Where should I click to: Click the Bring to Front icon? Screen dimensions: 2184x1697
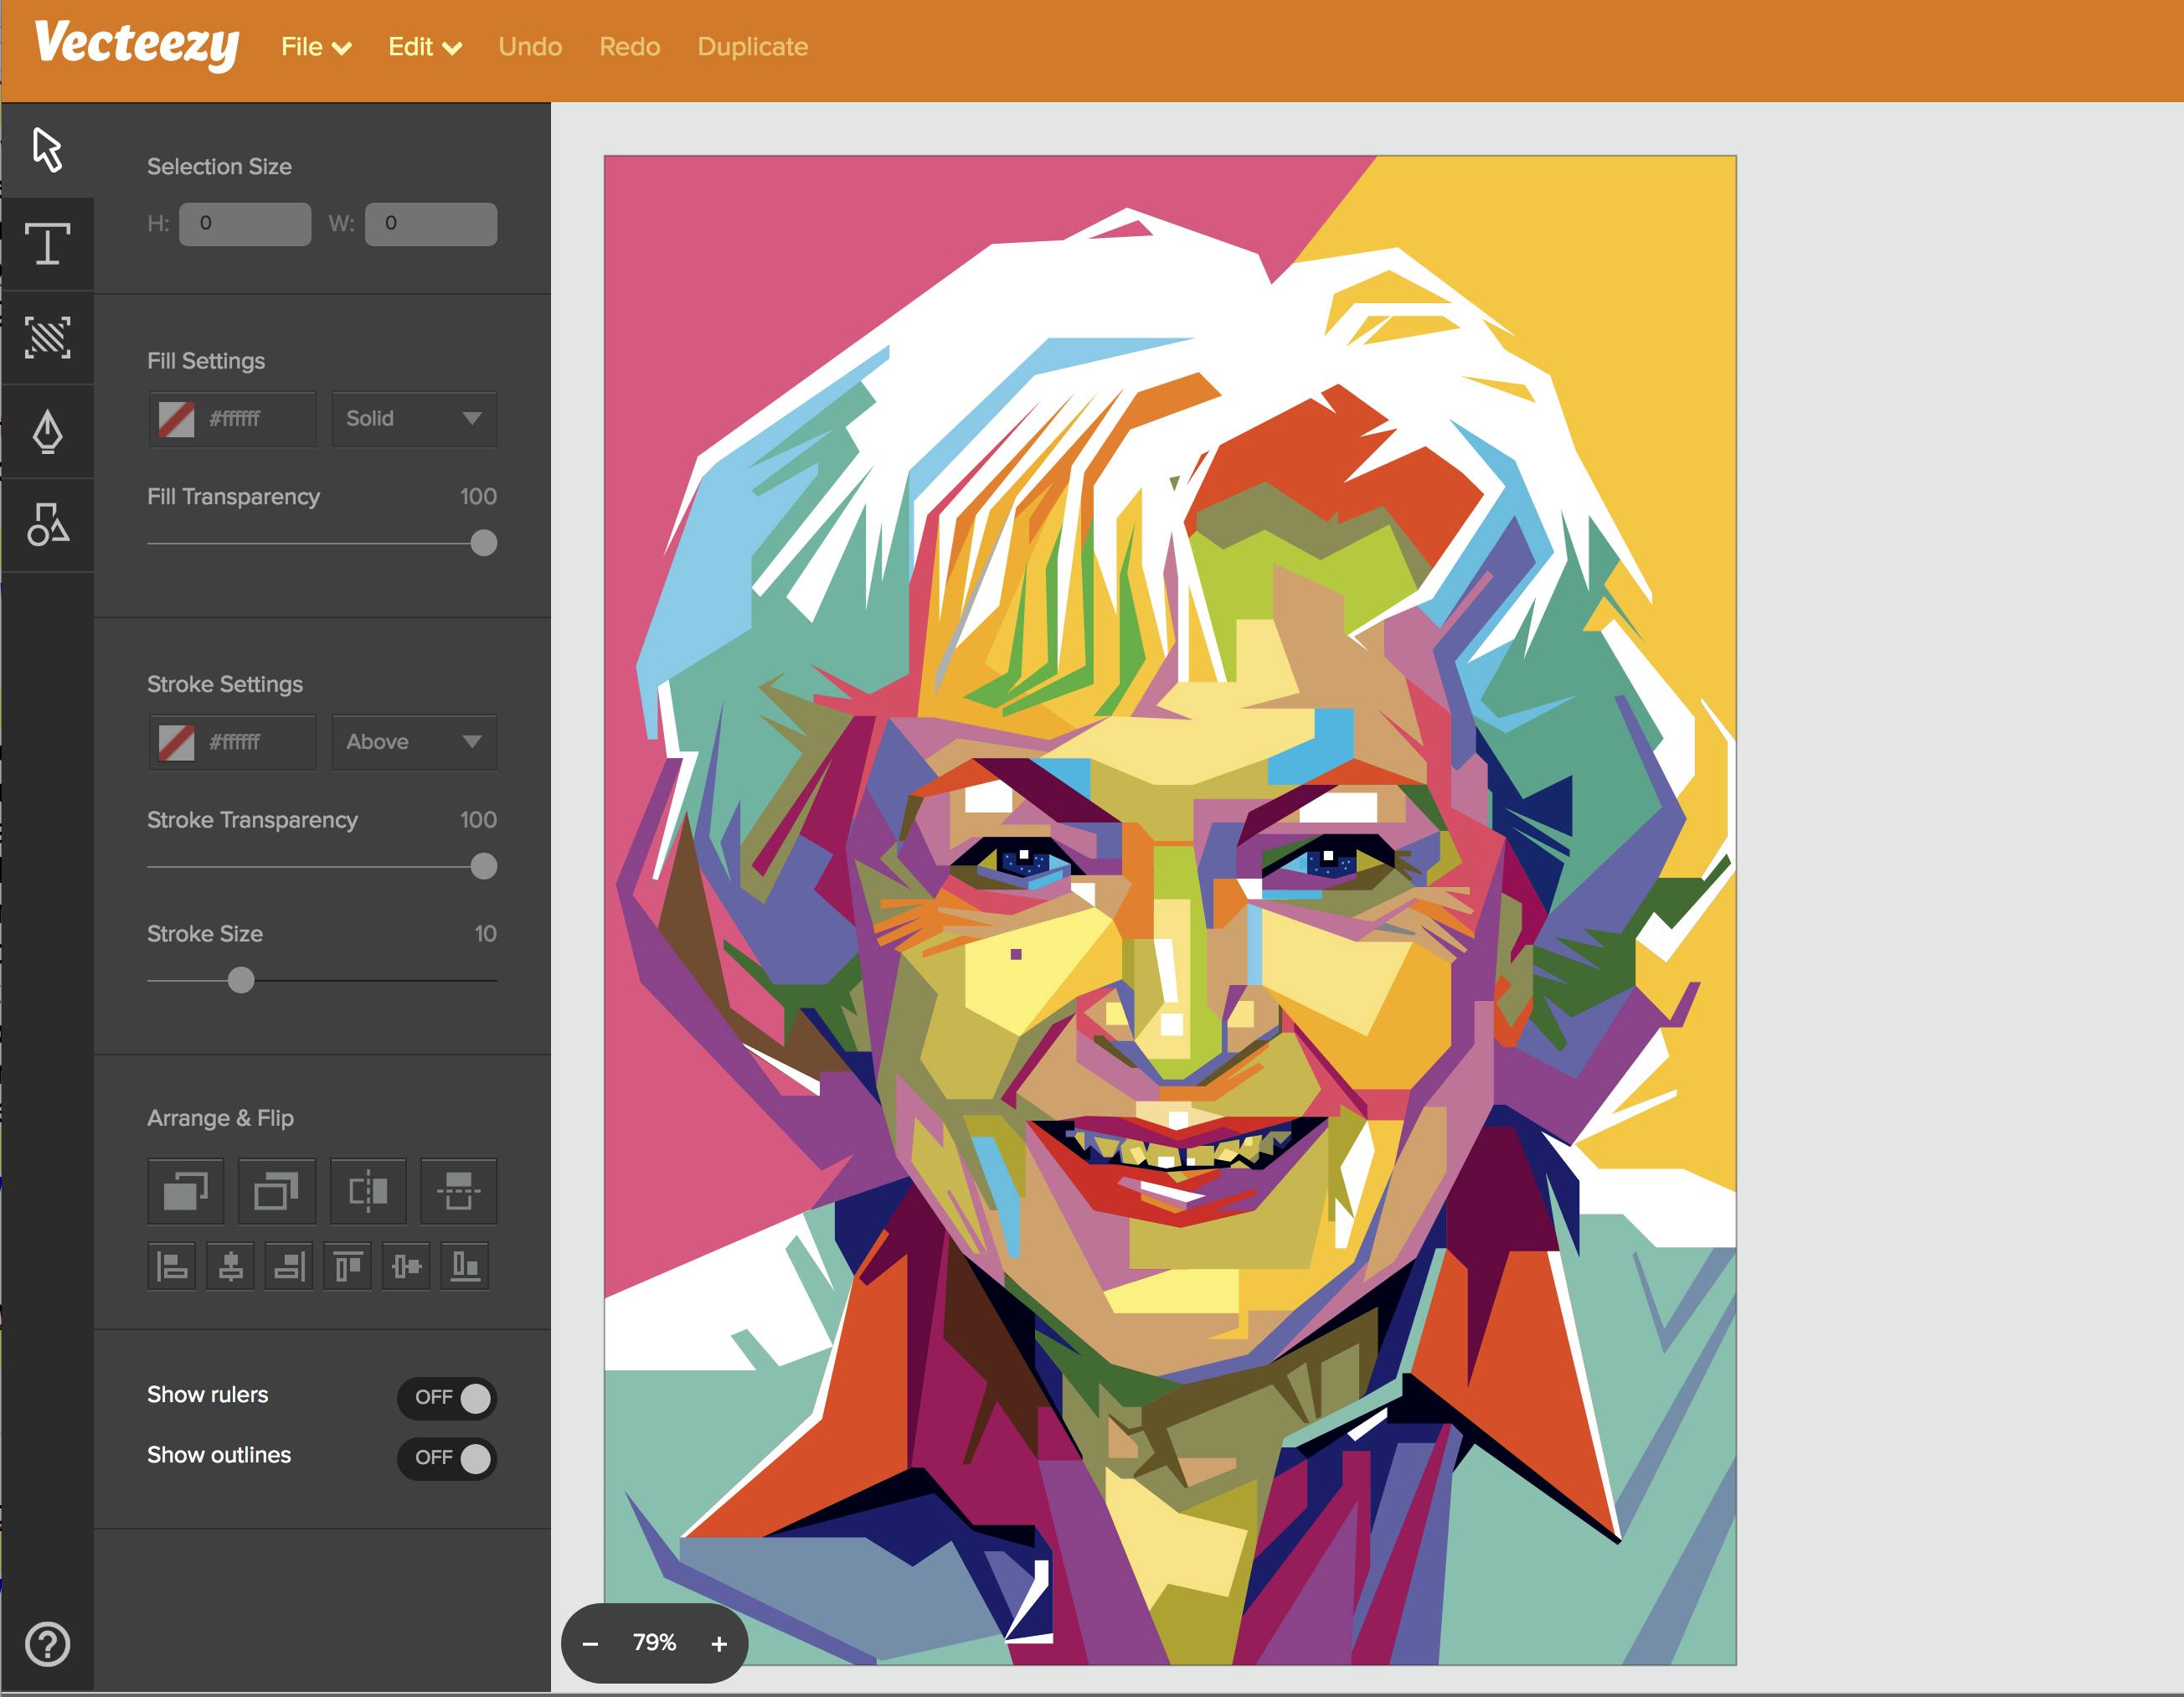(185, 1191)
